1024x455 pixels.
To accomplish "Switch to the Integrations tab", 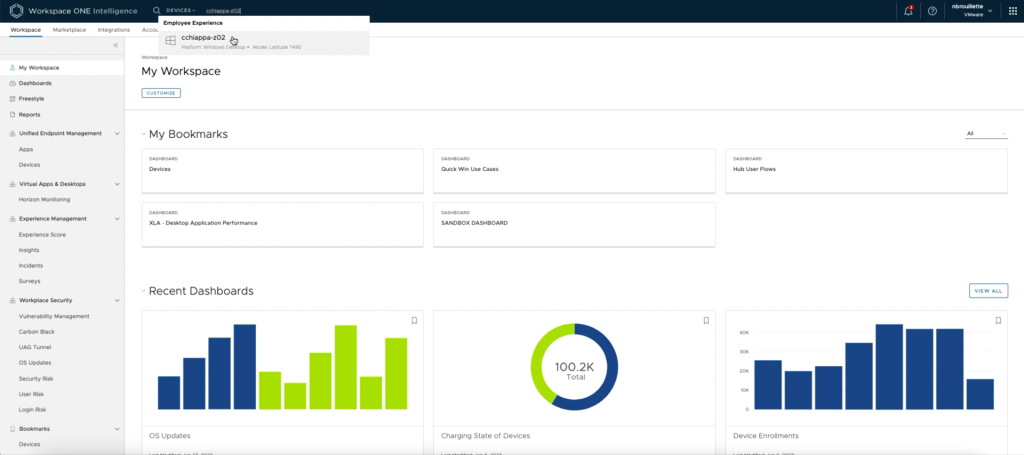I will 114,30.
